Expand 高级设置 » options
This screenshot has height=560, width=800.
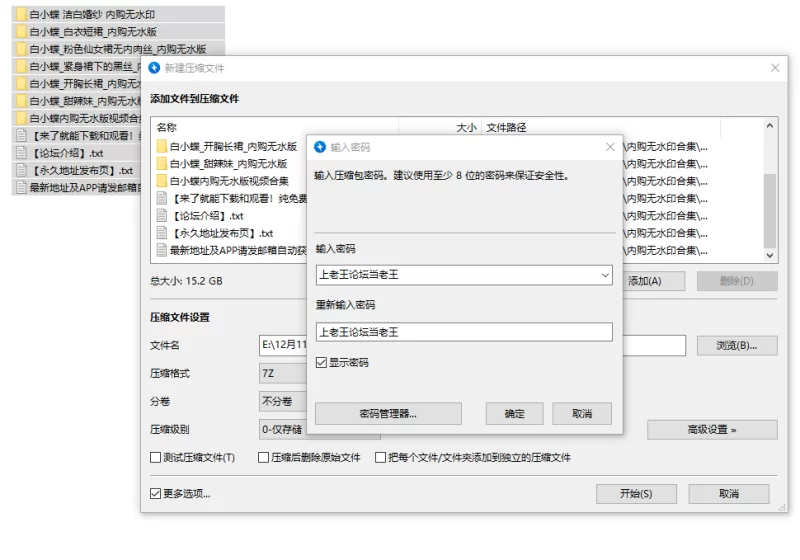tap(712, 429)
